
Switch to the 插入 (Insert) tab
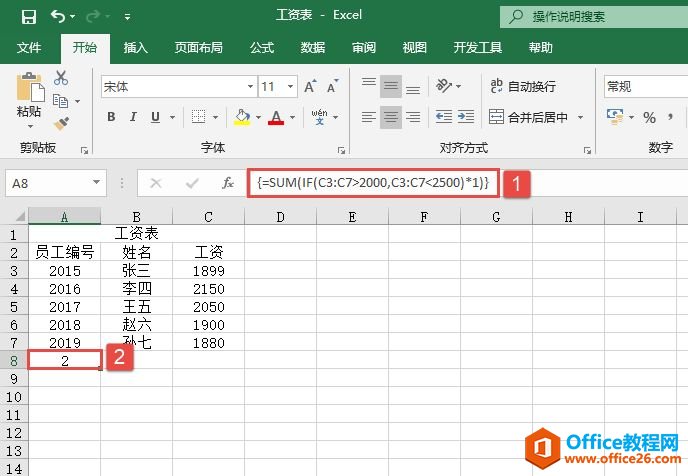click(135, 47)
